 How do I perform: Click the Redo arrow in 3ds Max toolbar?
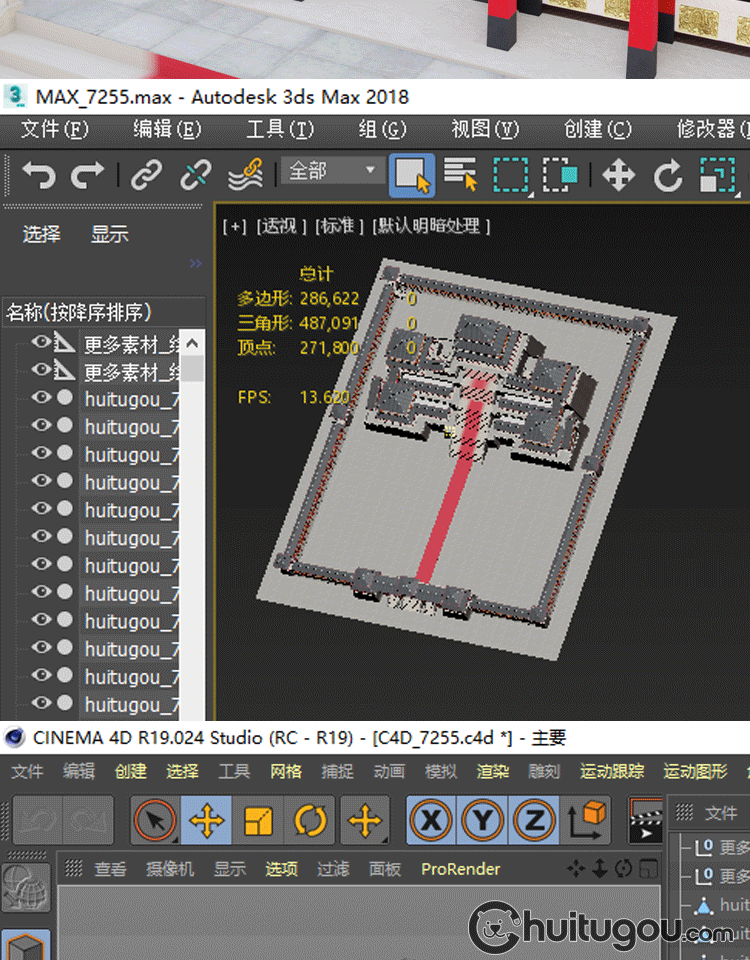pyautogui.click(x=88, y=175)
